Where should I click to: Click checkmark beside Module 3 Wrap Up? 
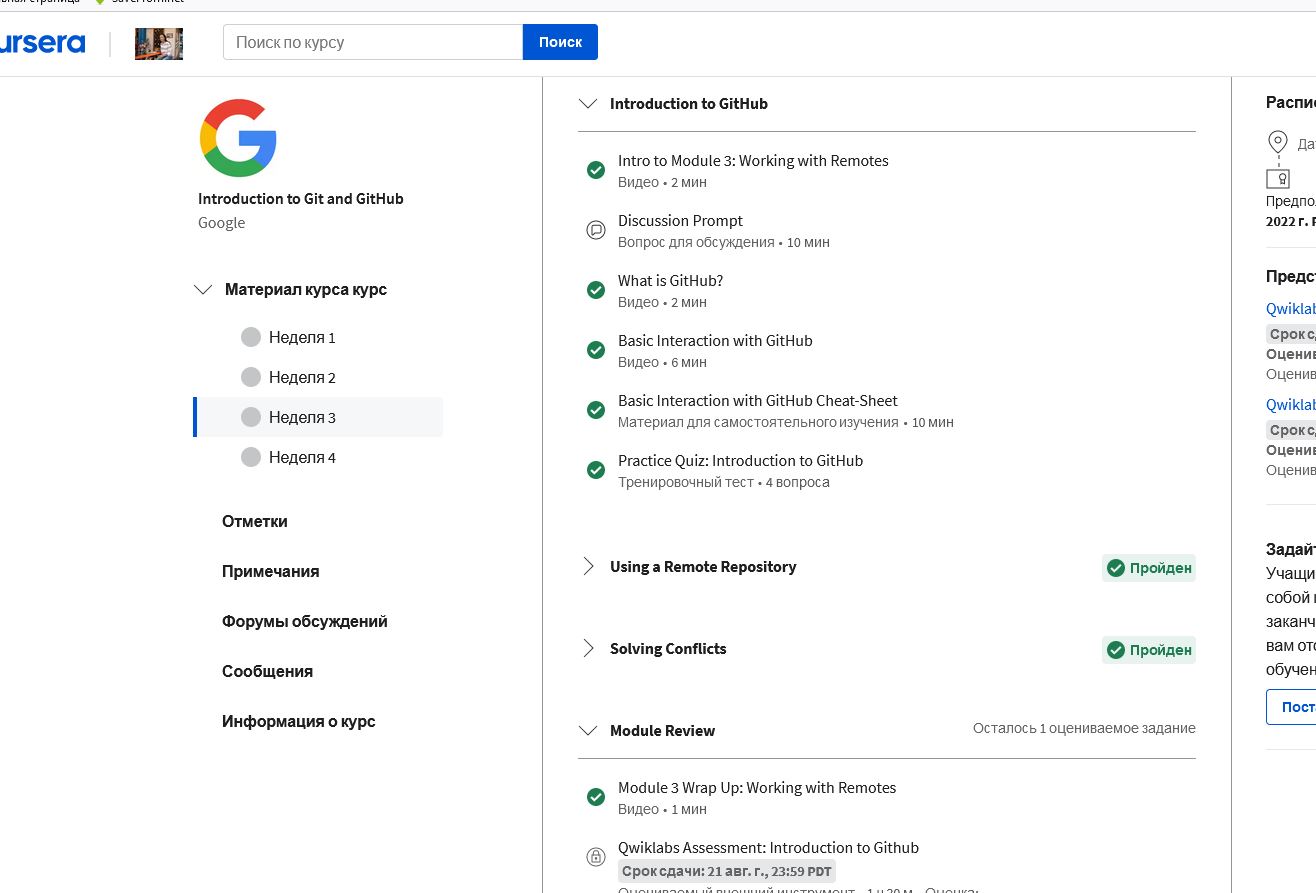pos(596,797)
